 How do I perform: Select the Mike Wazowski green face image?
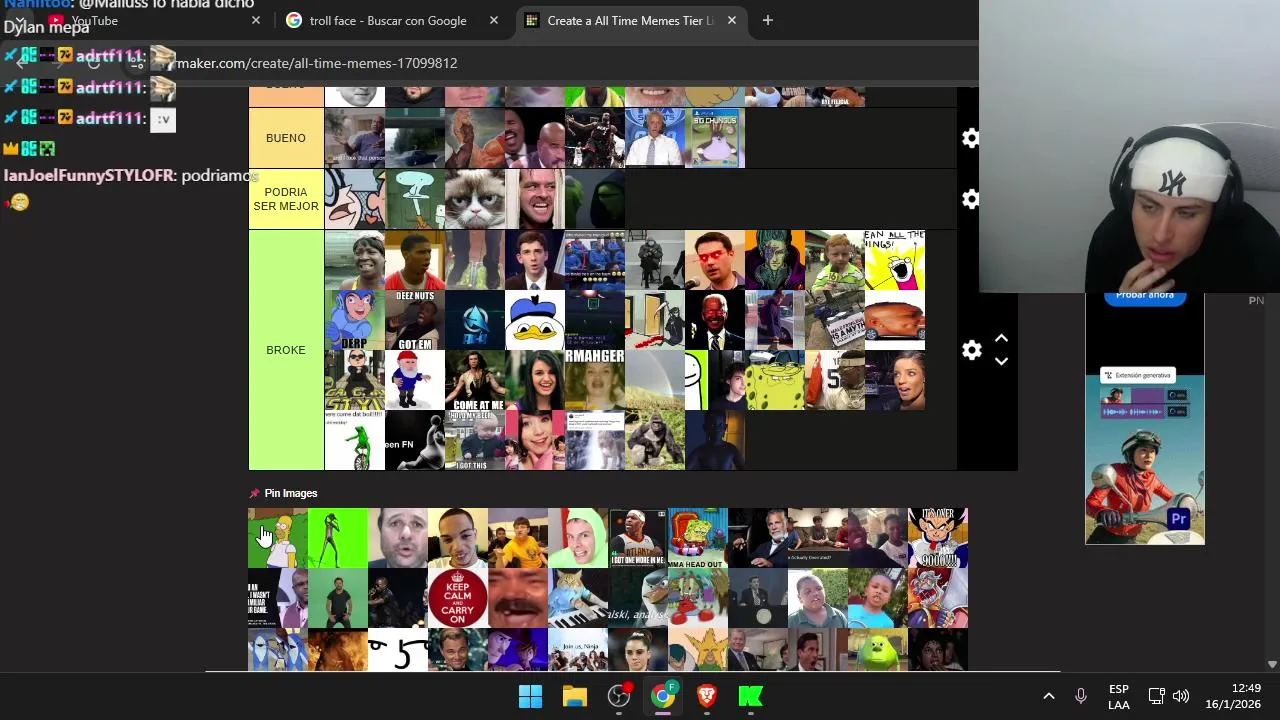pyautogui.click(x=878, y=650)
